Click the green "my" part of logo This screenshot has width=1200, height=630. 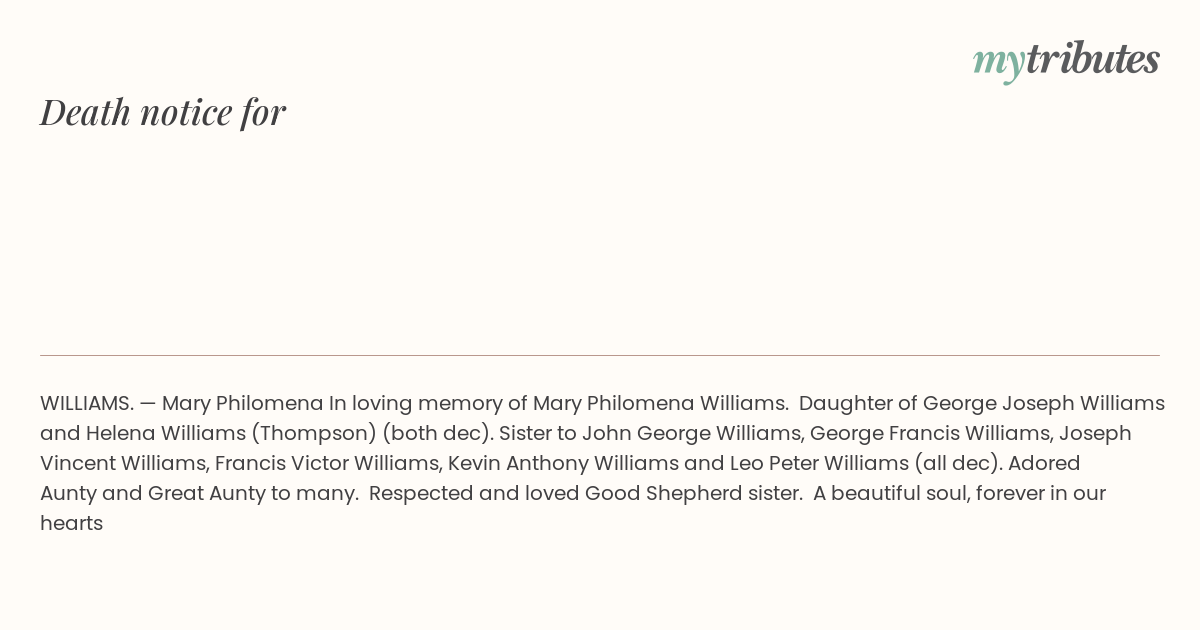999,63
